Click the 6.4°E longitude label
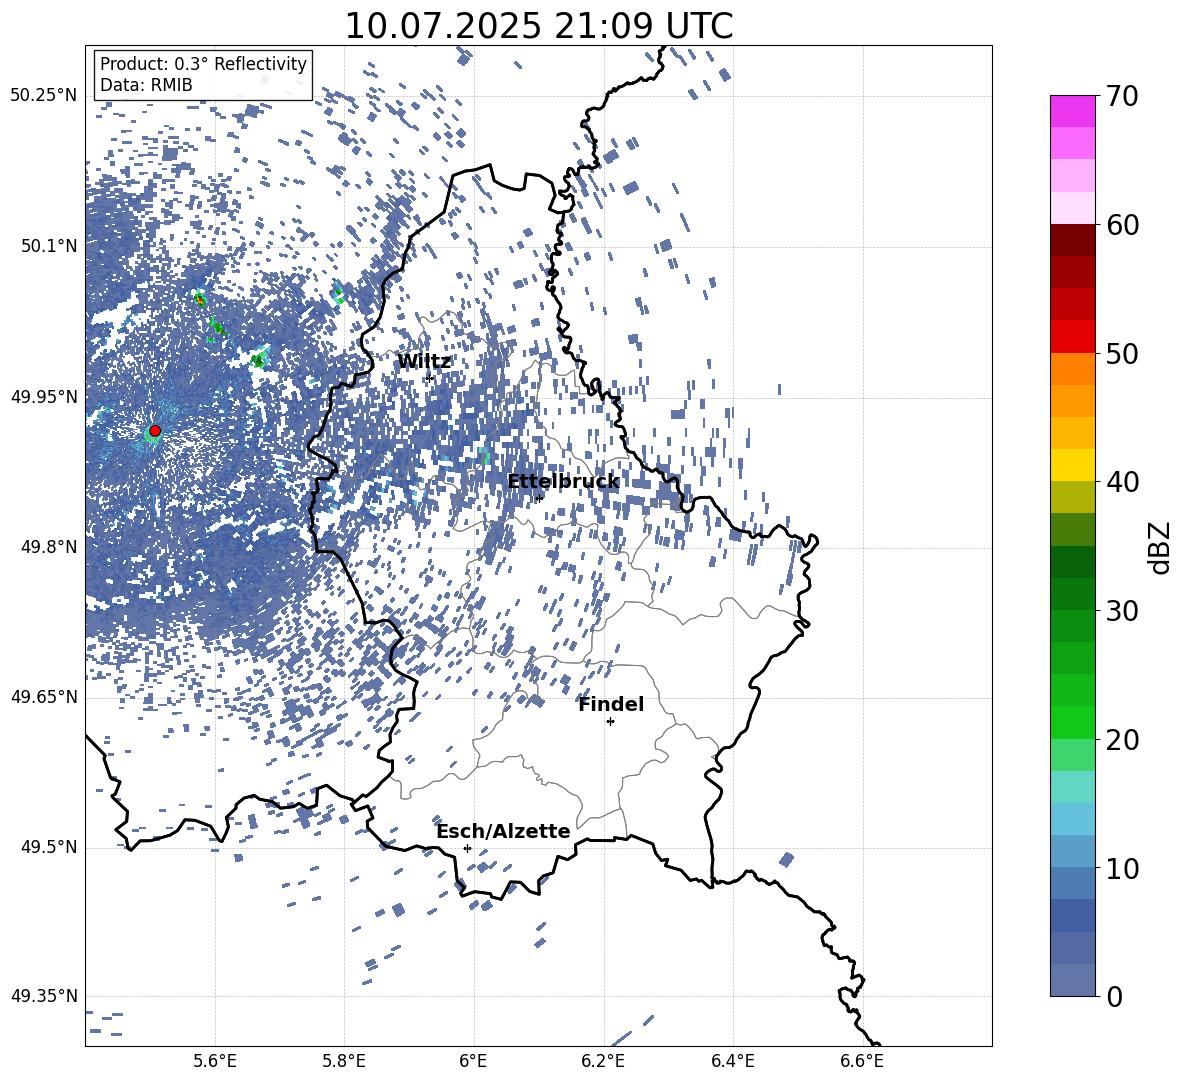Image resolution: width=1184 pixels, height=1081 pixels. click(x=732, y=1061)
